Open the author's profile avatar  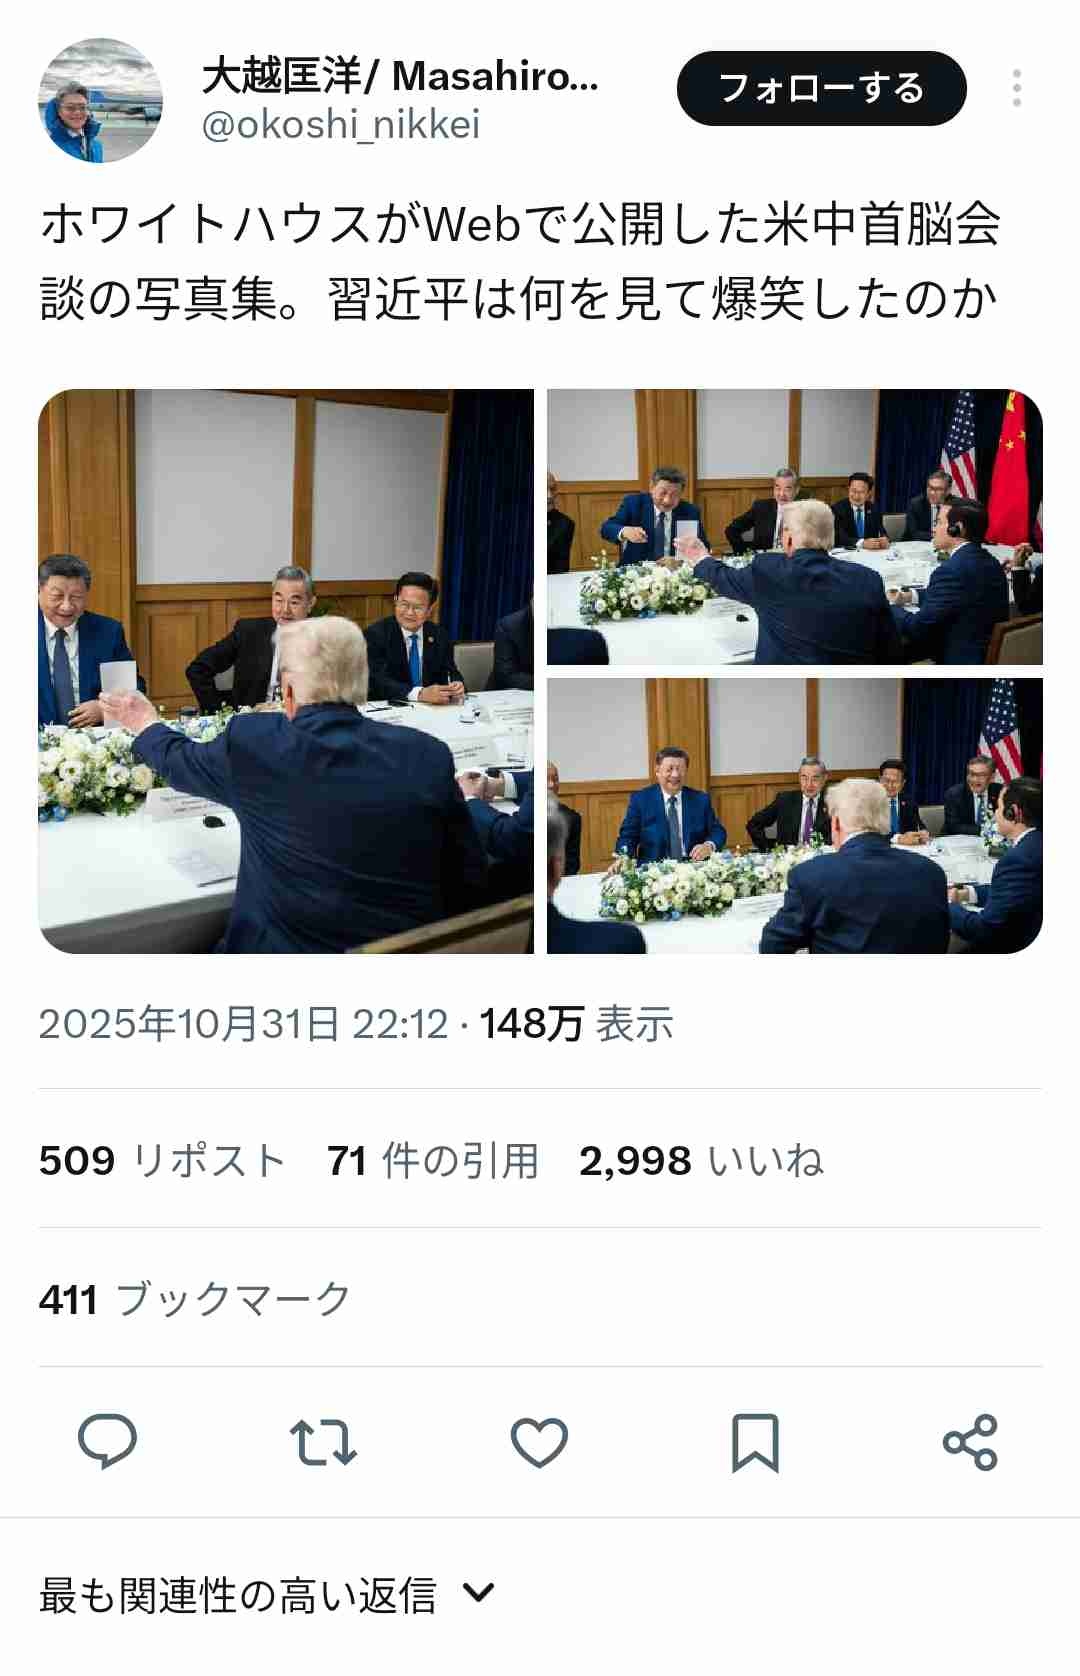click(x=100, y=100)
